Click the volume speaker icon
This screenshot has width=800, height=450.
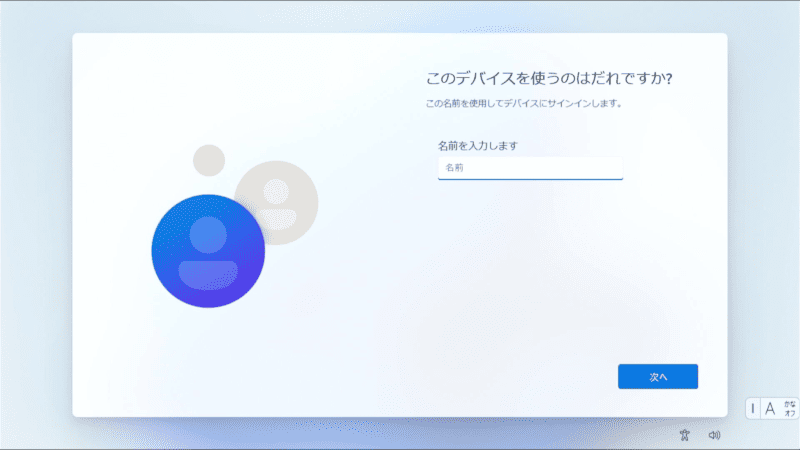pyautogui.click(x=714, y=435)
